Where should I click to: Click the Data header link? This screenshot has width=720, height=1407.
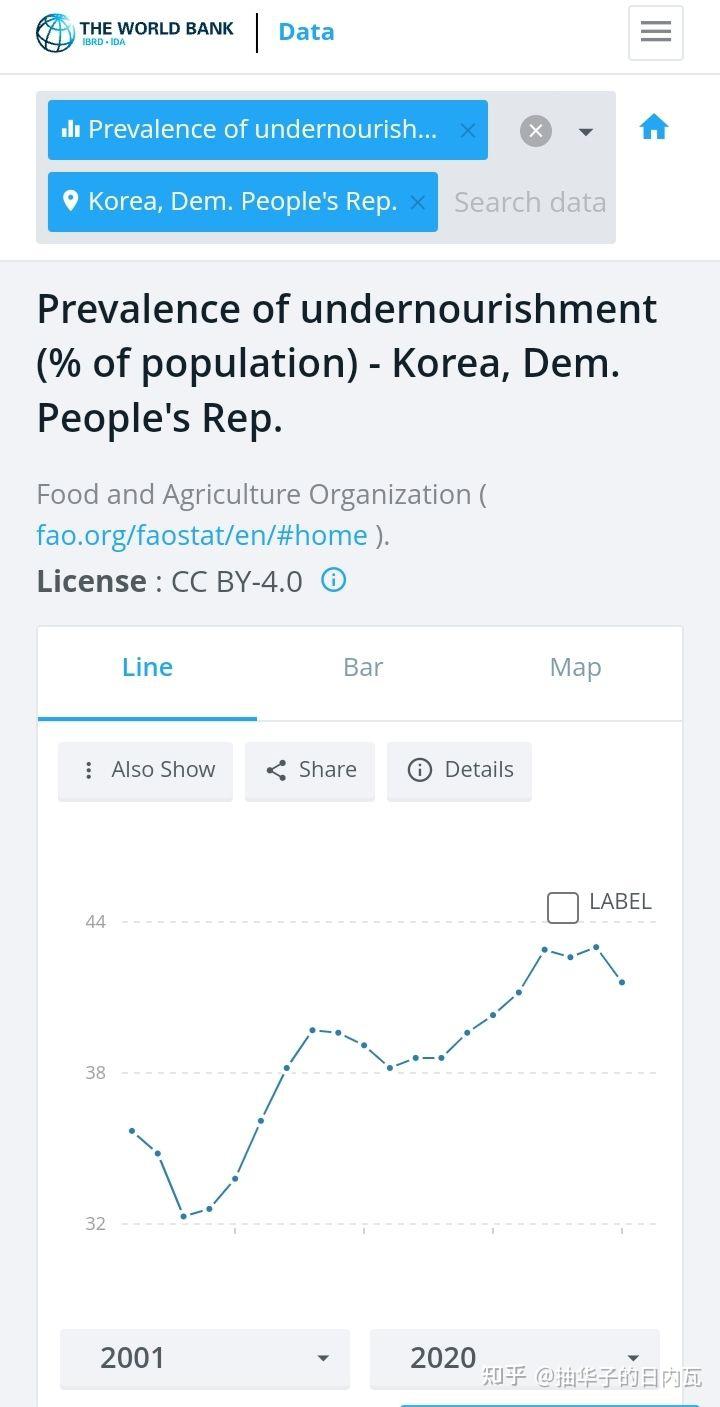click(306, 32)
